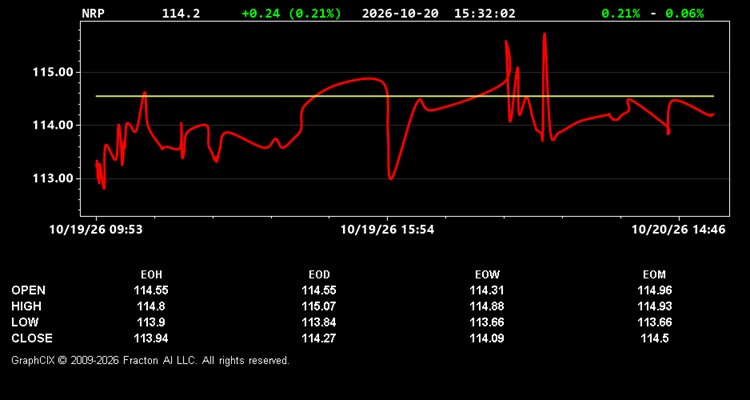Click the 15:32:02 timestamp
Screen dimensions: 750x400
(485, 13)
